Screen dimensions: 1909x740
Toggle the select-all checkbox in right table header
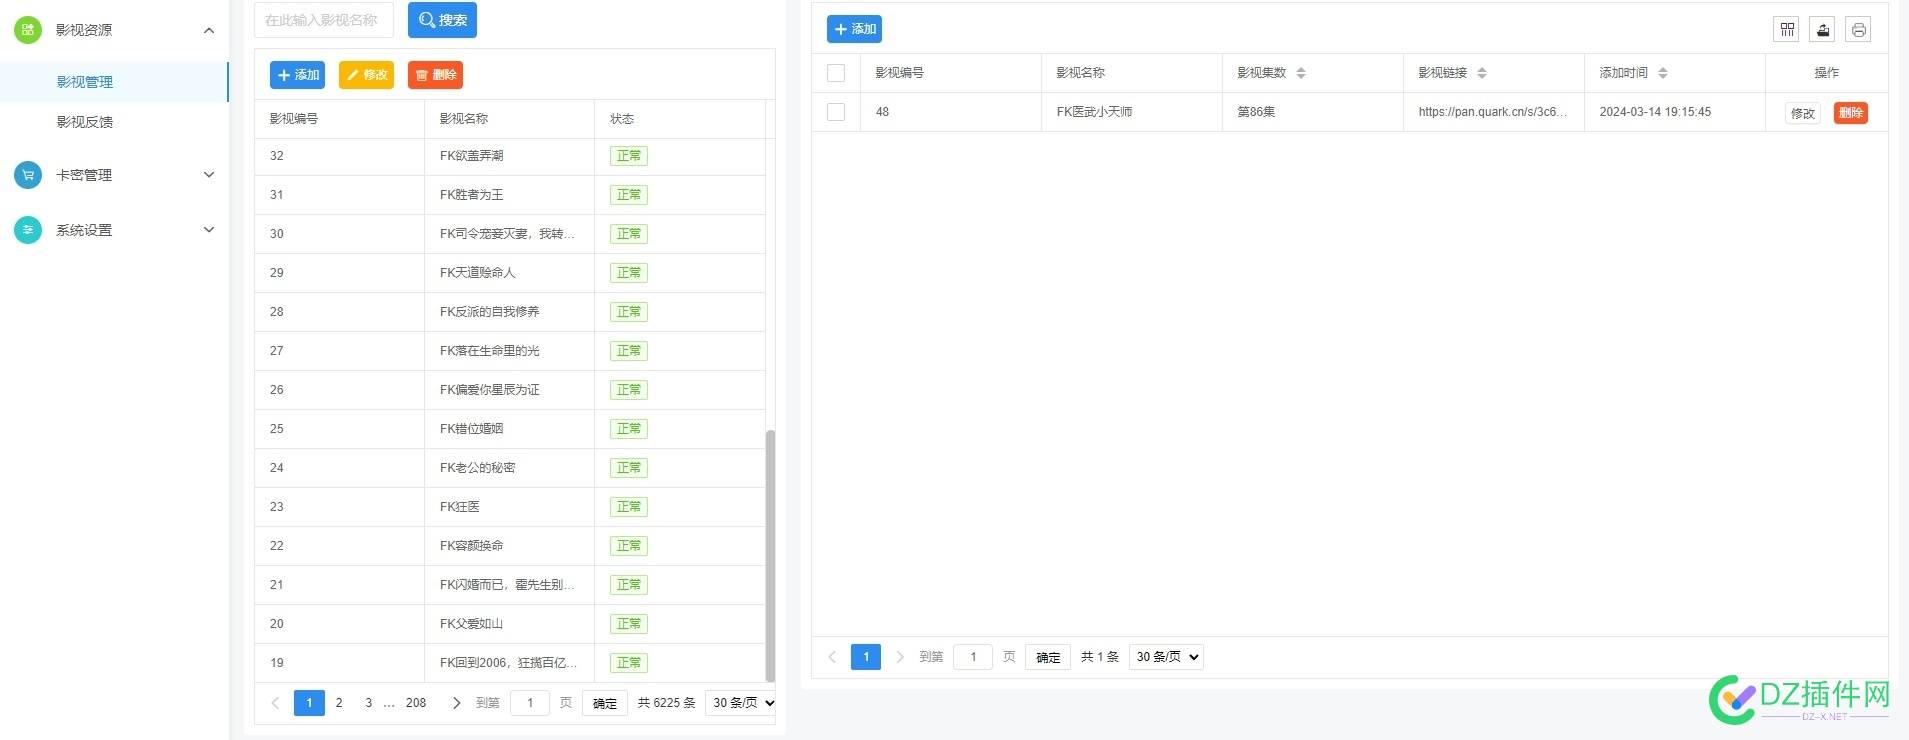pyautogui.click(x=836, y=73)
